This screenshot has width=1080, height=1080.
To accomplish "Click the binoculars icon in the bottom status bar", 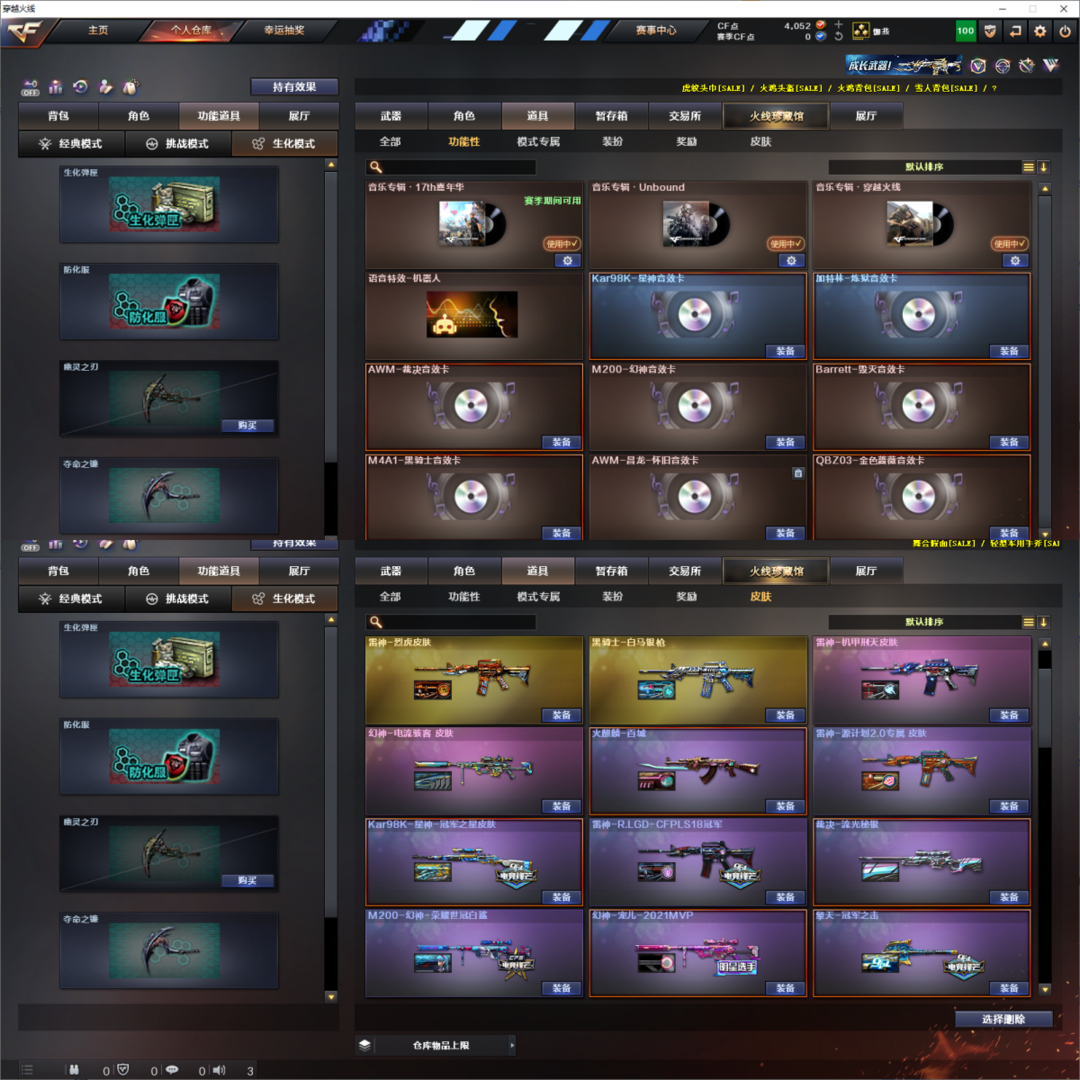I will click(74, 1070).
